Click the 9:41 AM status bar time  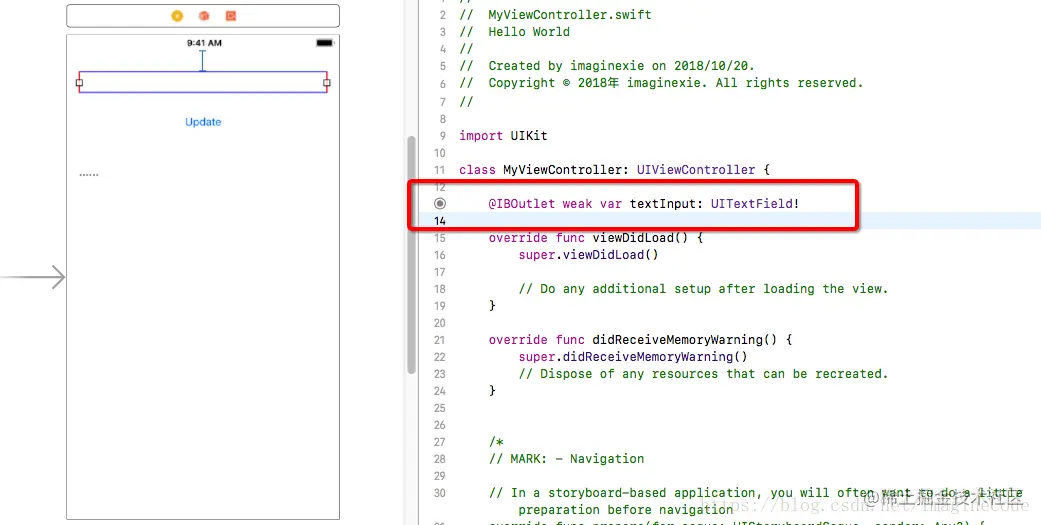tap(204, 43)
